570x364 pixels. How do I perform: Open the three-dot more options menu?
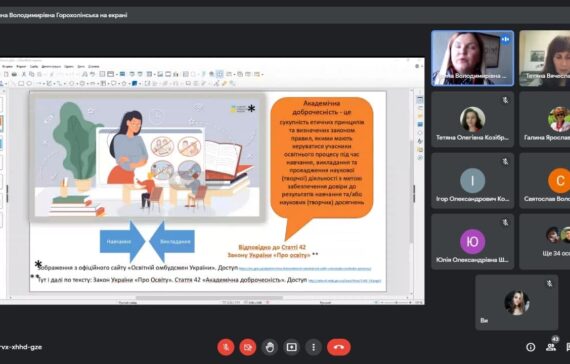(x=313, y=347)
